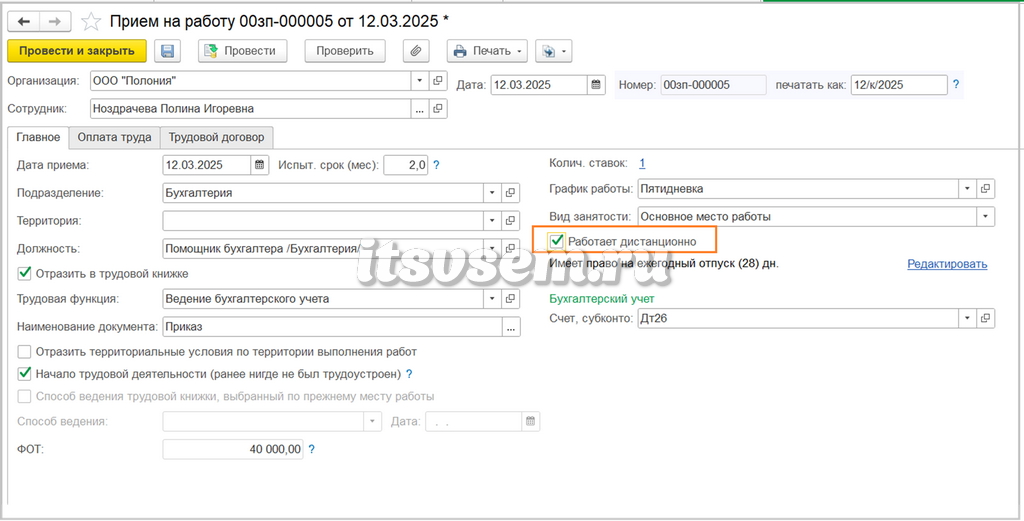Screen dimensions: 1024x521
Task: Switch to Оплата труда tab
Action: tap(114, 138)
